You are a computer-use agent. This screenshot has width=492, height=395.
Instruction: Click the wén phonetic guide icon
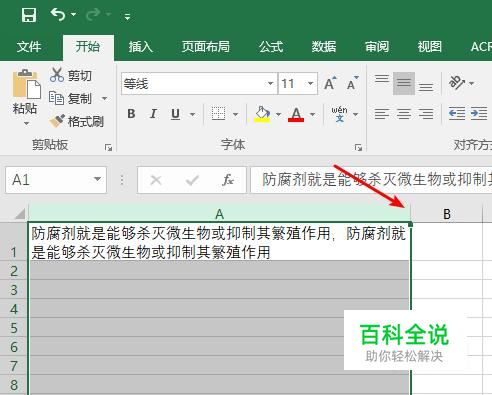click(339, 114)
